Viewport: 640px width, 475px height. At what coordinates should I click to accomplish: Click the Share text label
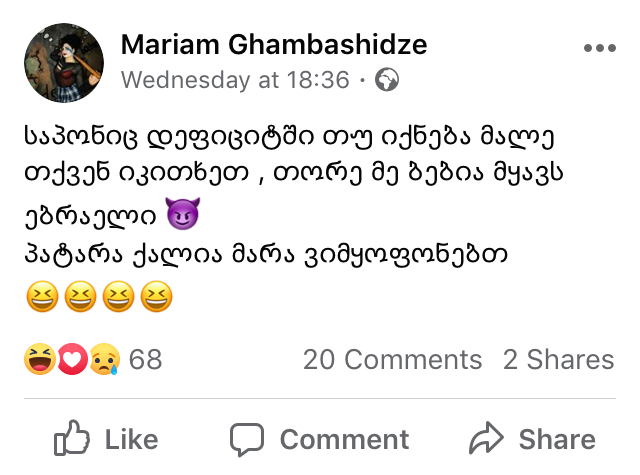pyautogui.click(x=557, y=439)
